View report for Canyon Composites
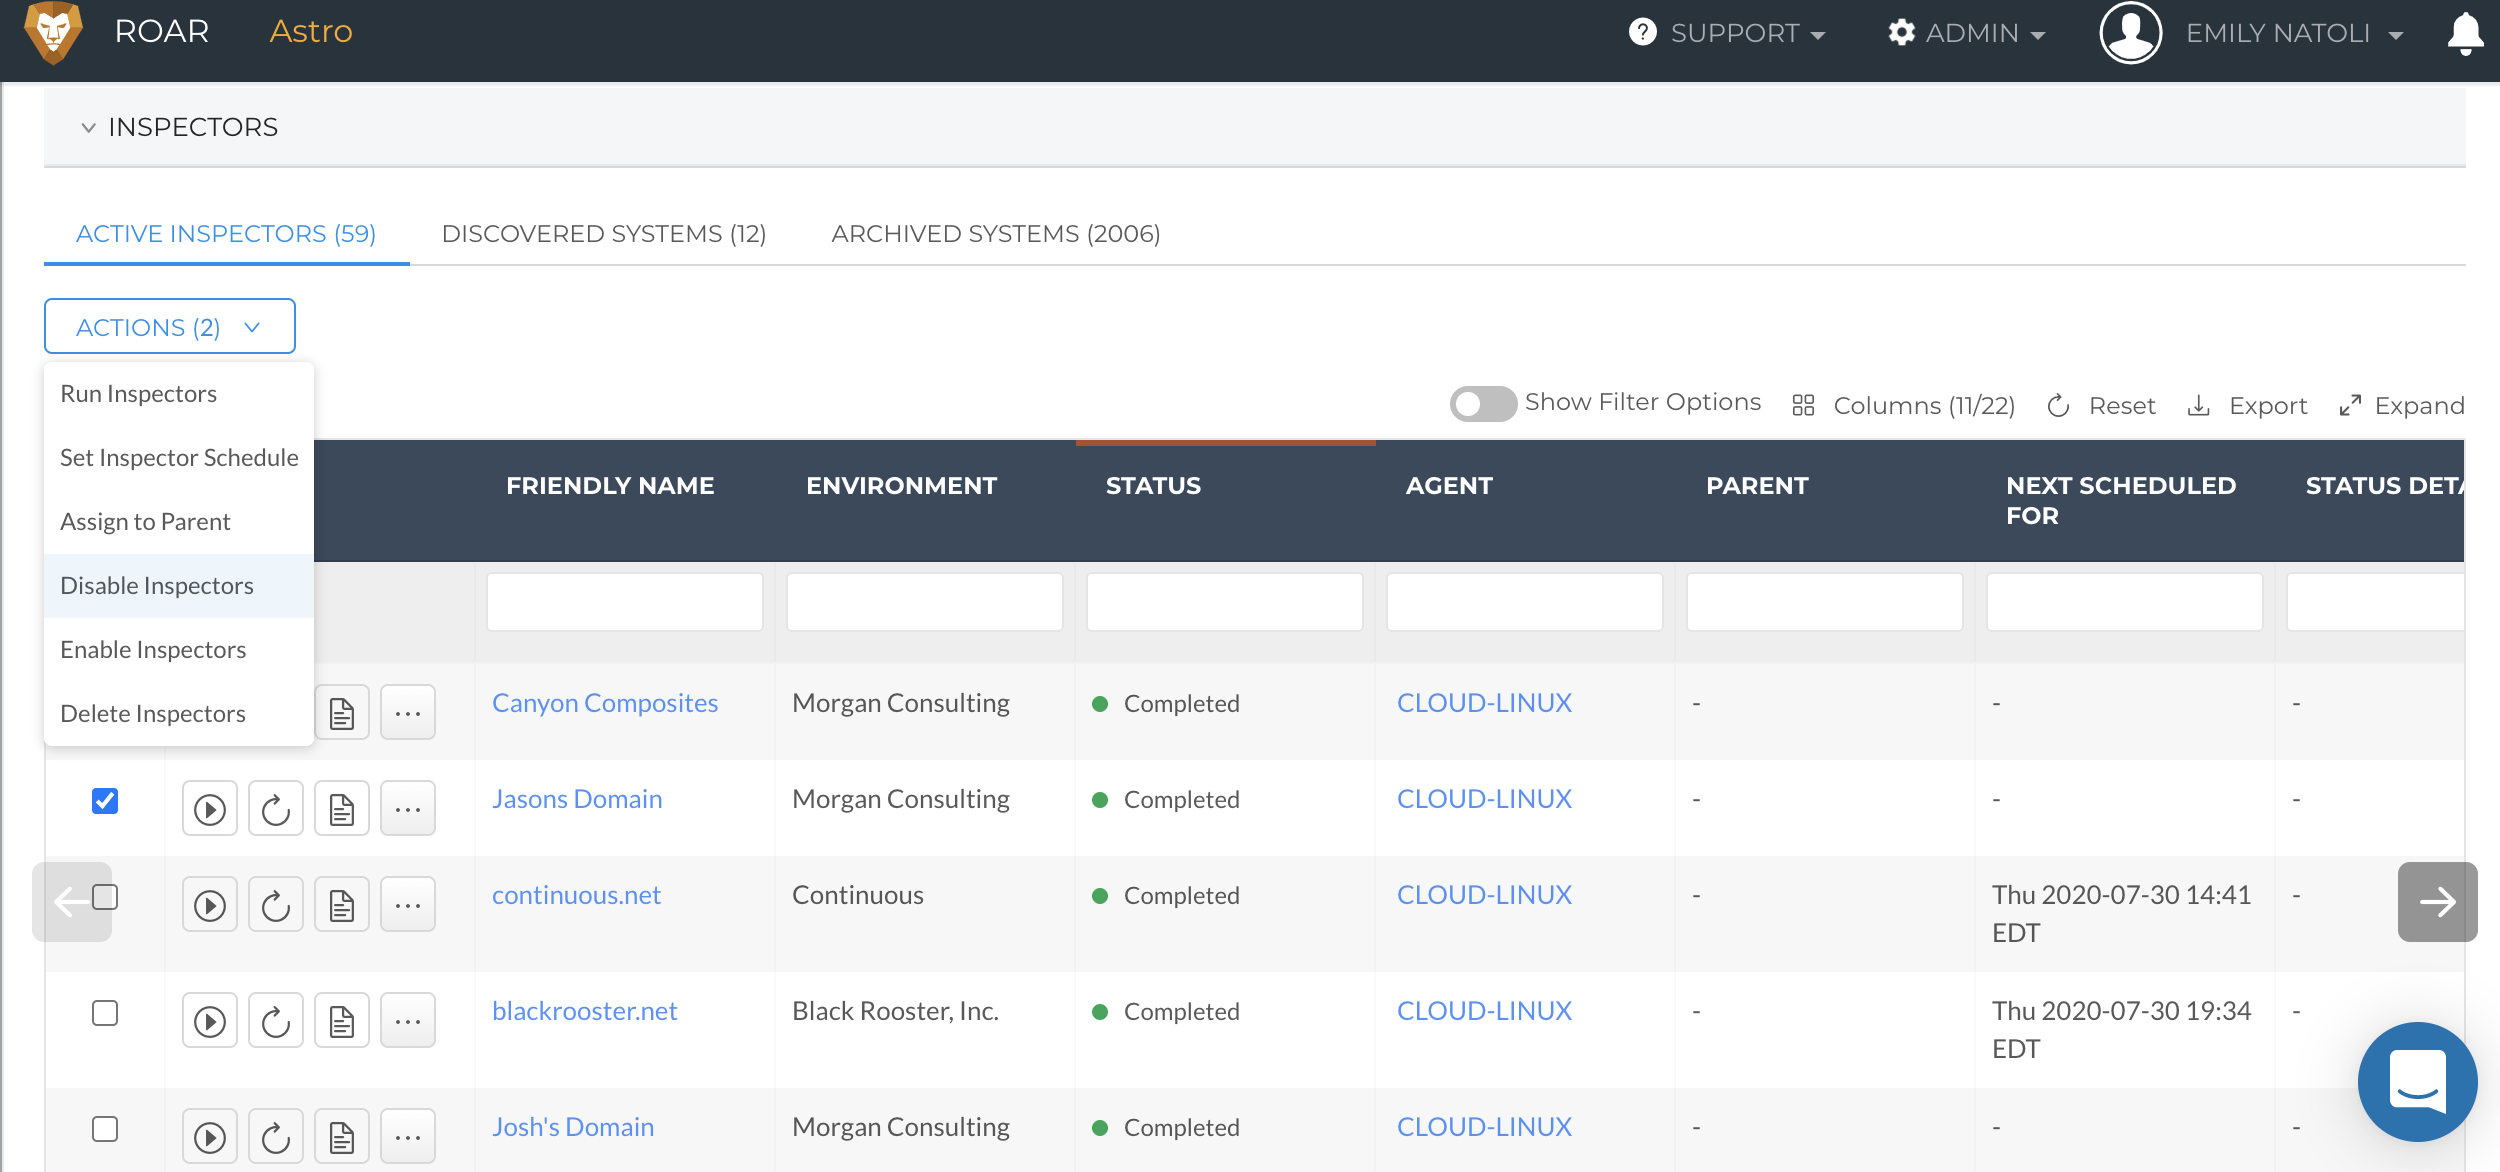Screen dimensions: 2500x1172 tap(342, 713)
